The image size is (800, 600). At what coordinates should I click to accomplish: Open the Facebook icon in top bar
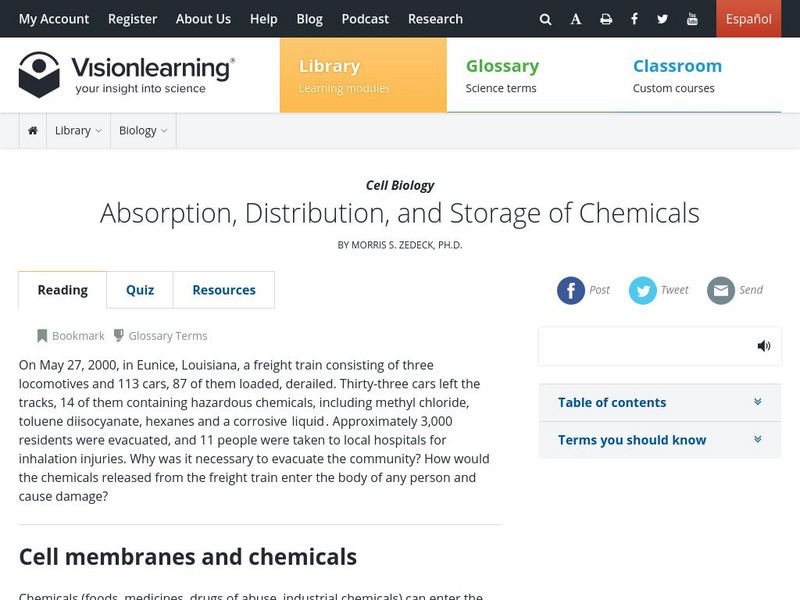point(634,19)
